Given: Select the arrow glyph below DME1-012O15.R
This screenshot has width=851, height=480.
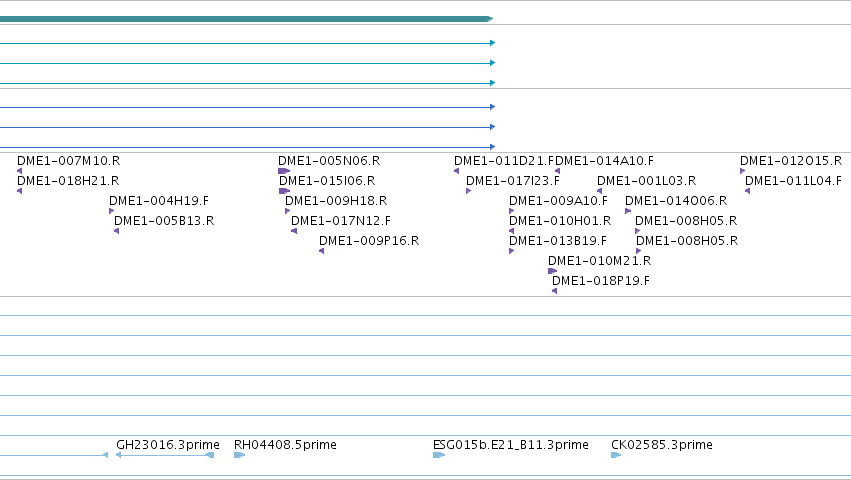Looking at the screenshot, I should 742,171.
